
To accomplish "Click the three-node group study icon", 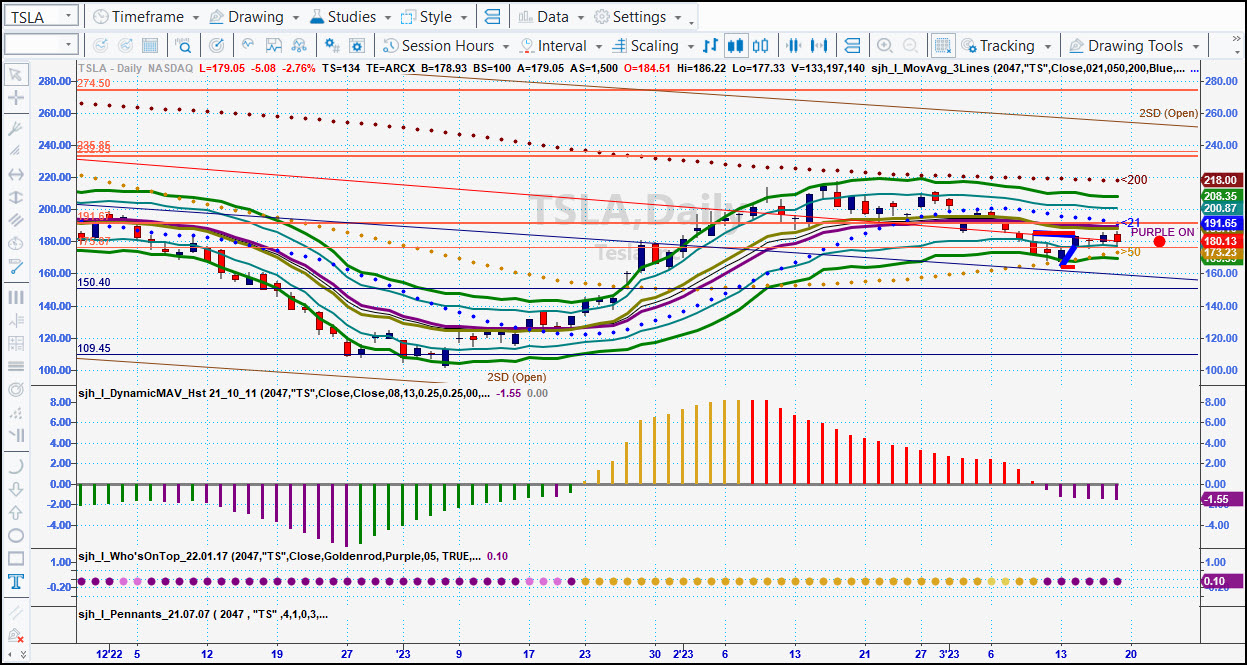I will 300,45.
